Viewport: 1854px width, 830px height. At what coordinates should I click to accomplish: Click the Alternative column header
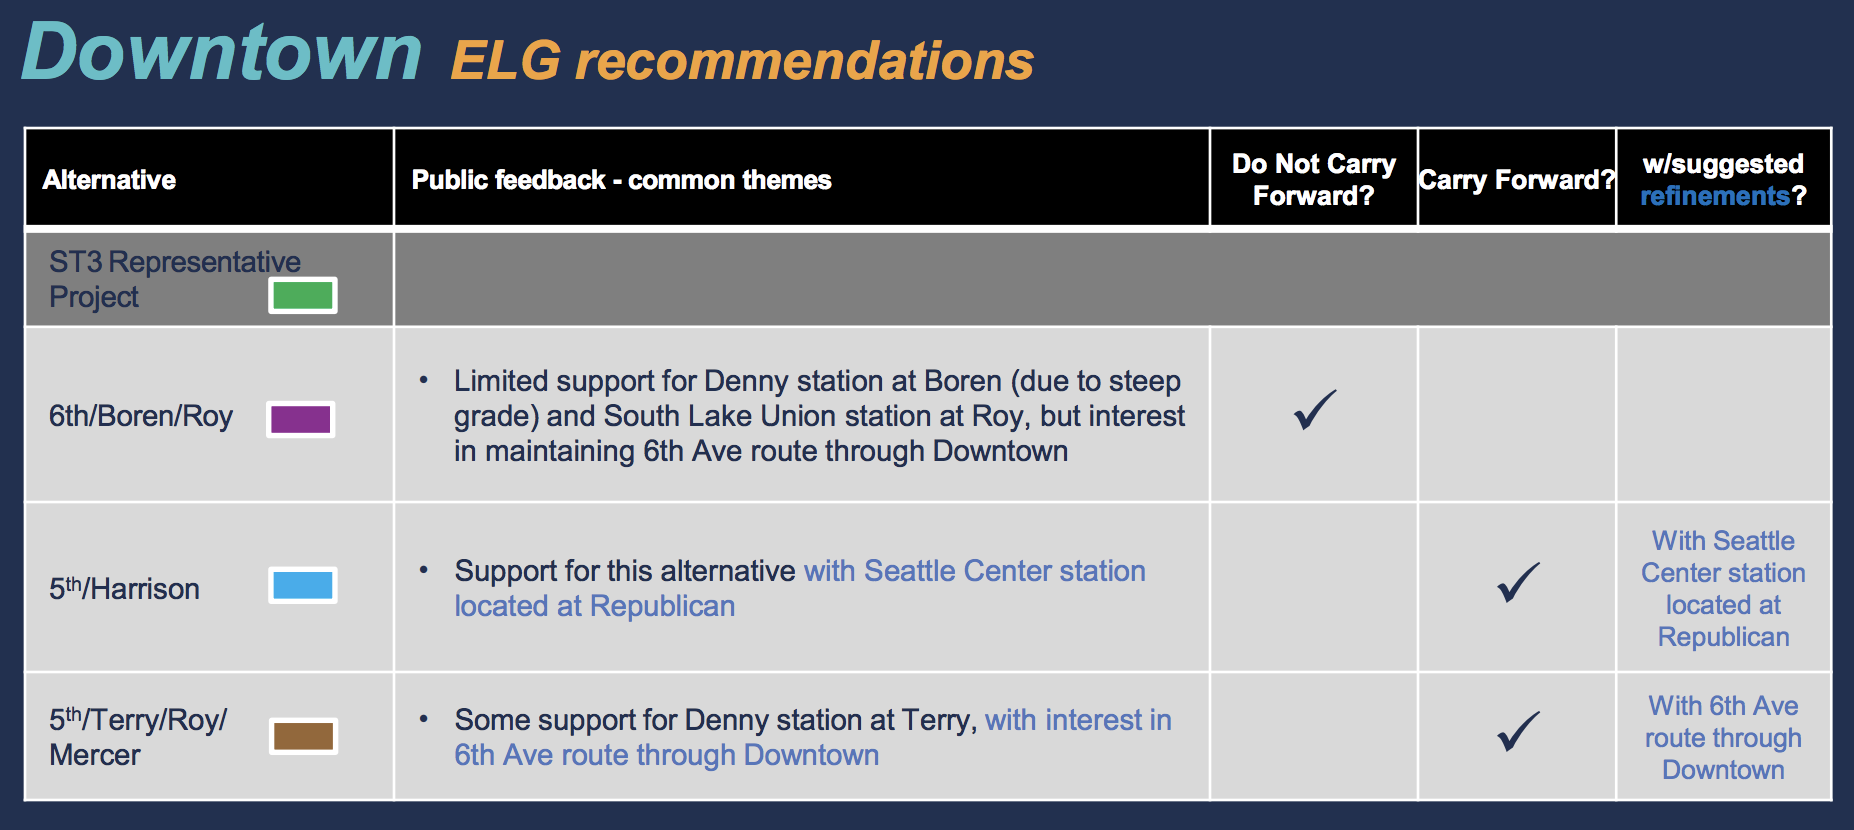click(109, 180)
